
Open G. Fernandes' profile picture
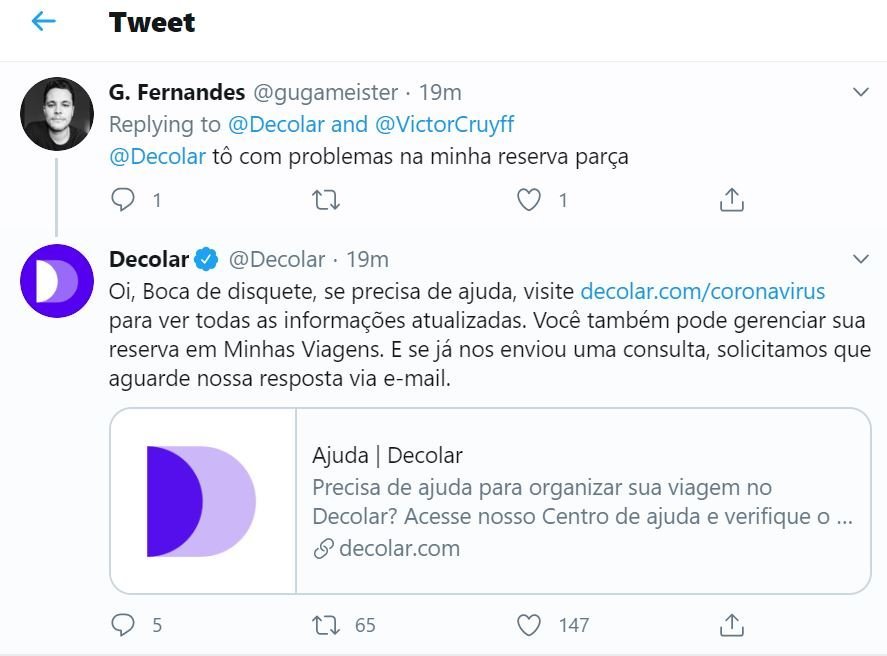[x=57, y=114]
